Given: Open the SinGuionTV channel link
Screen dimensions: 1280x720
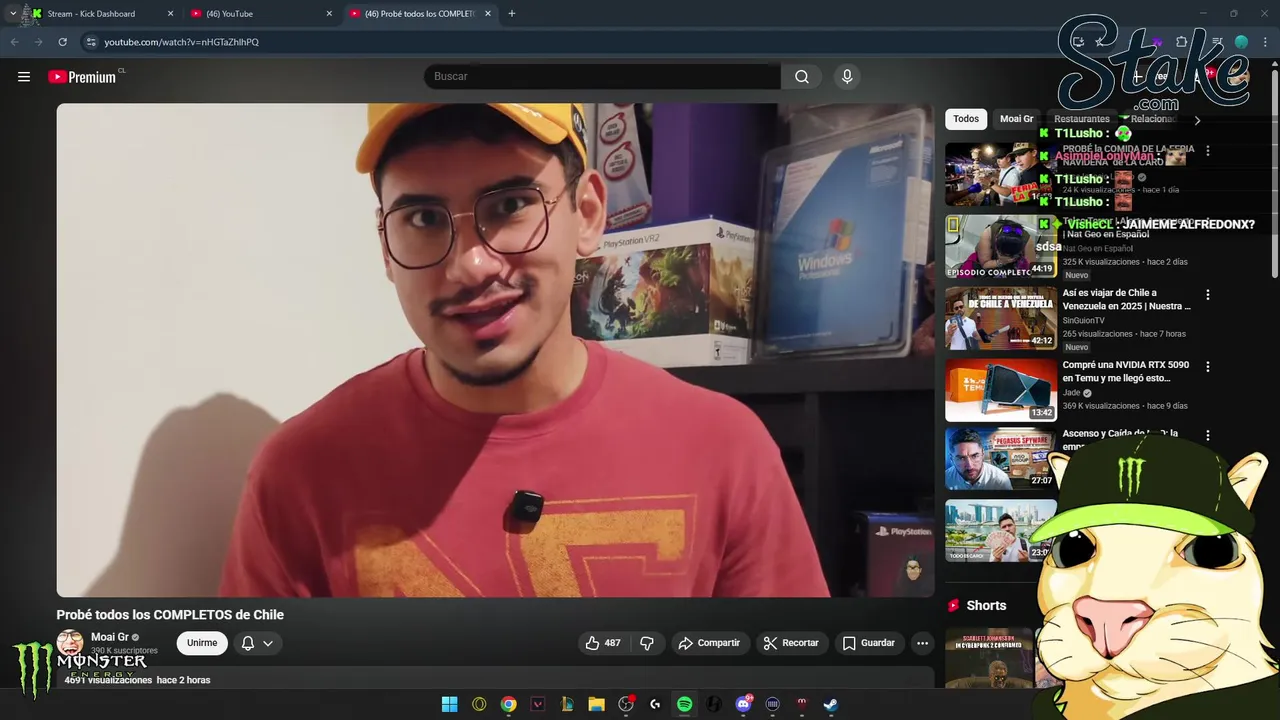Looking at the screenshot, I should tap(1083, 321).
